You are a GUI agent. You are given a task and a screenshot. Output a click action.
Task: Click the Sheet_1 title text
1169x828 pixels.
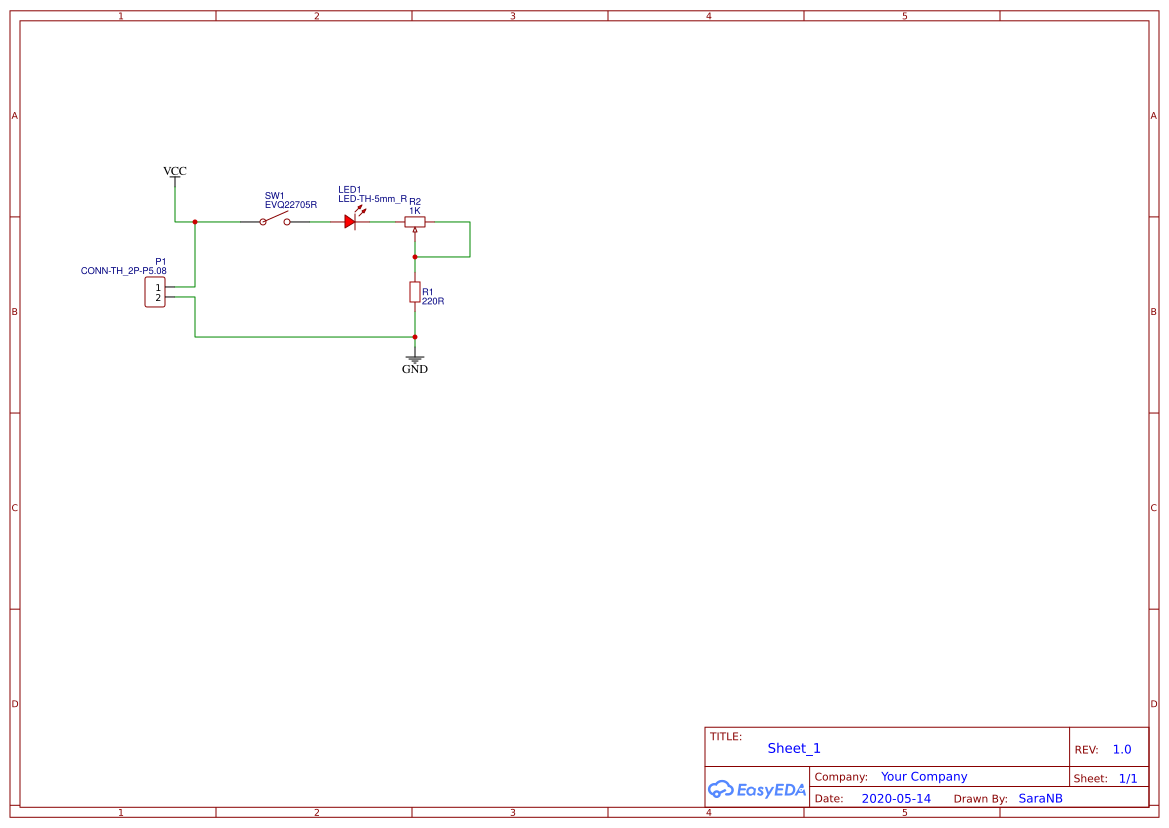click(794, 748)
